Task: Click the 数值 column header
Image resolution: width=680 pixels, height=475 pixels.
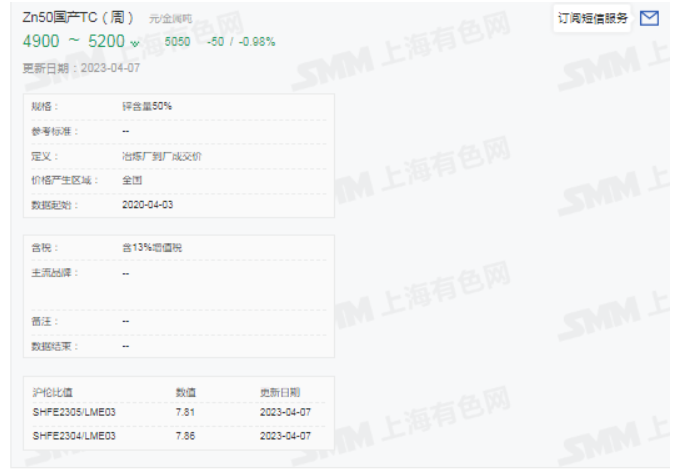Action: click(x=186, y=393)
